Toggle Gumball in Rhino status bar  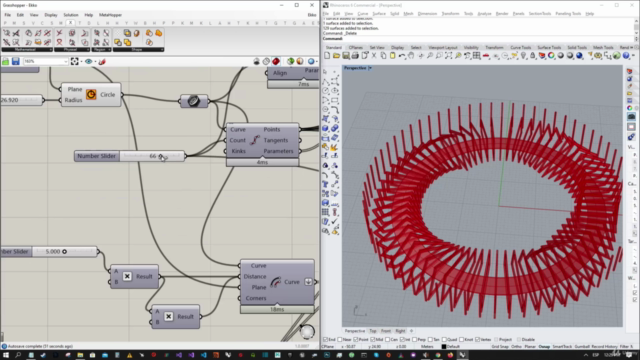(582, 347)
